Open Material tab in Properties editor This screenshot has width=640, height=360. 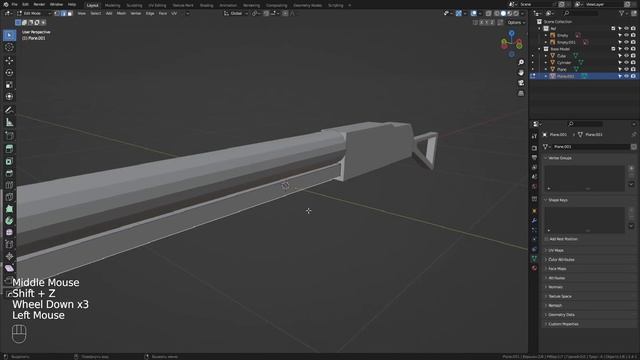click(534, 268)
